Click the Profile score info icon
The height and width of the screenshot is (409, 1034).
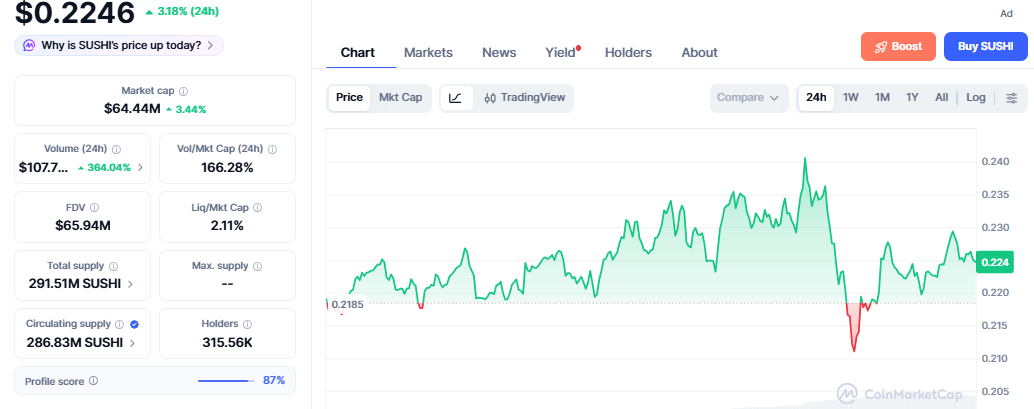click(94, 381)
